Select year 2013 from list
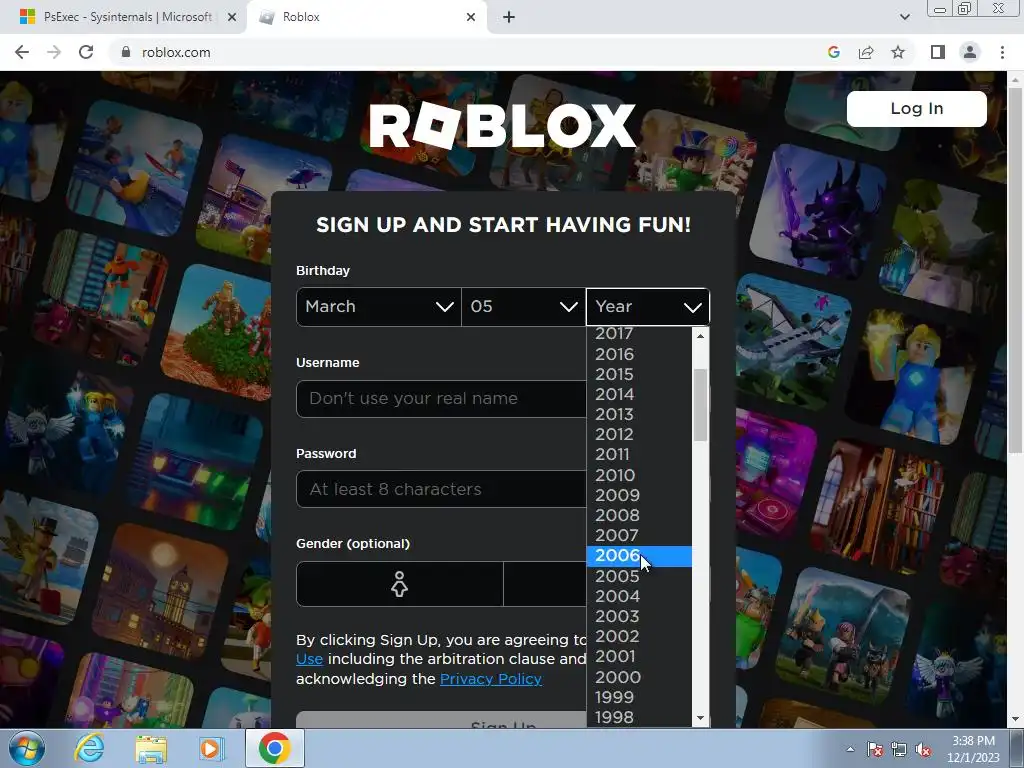 [x=639, y=414]
